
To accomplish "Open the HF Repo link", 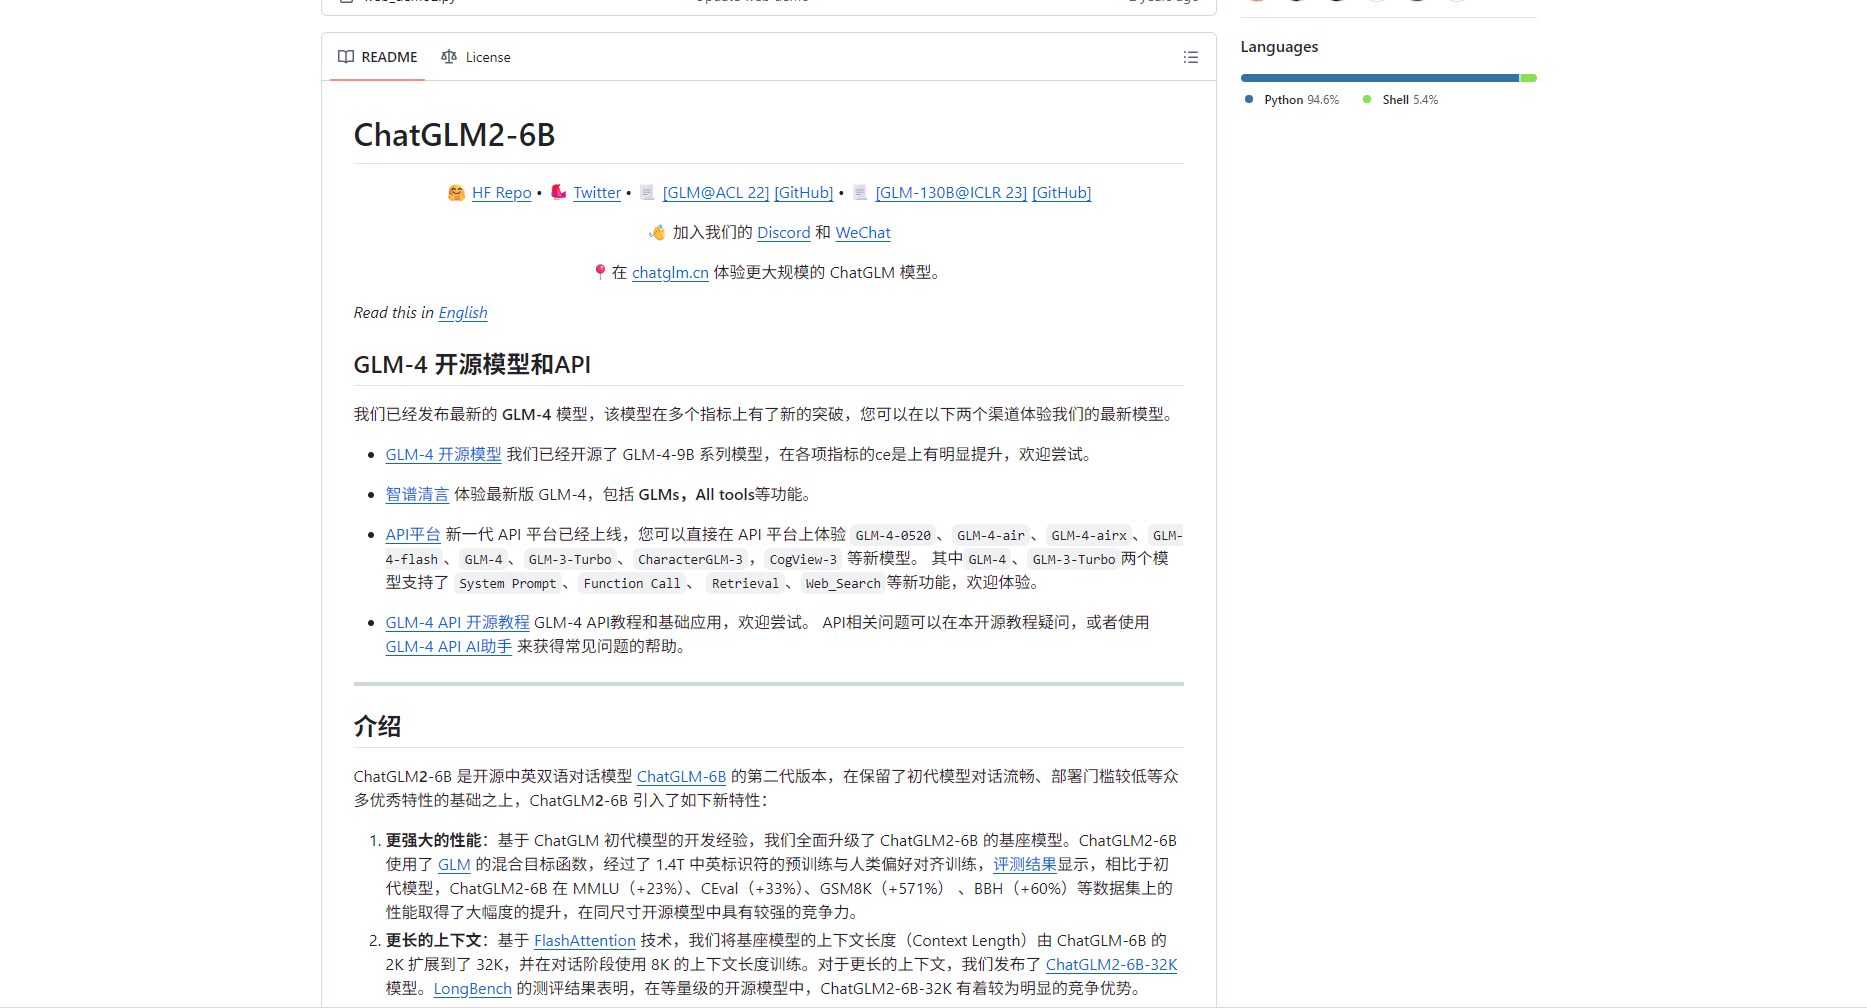I will pyautogui.click(x=501, y=193).
